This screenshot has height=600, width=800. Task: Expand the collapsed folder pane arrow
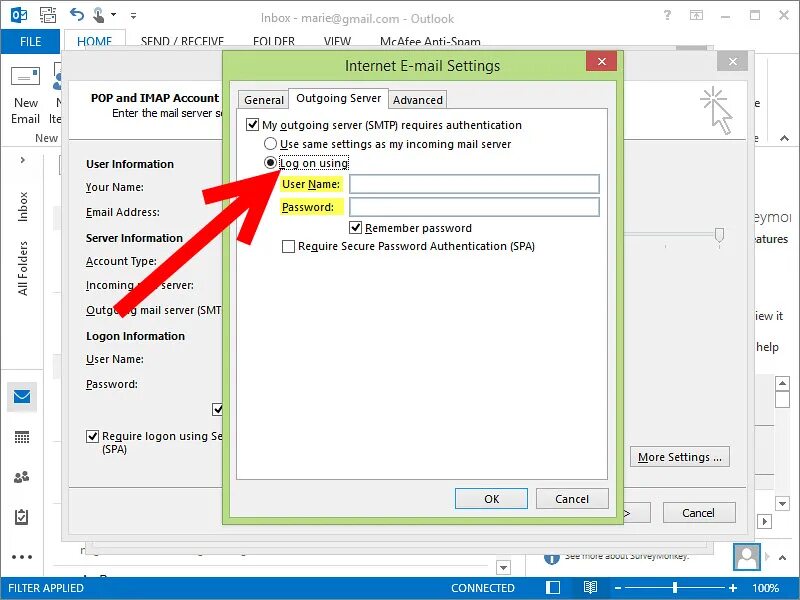(x=22, y=160)
